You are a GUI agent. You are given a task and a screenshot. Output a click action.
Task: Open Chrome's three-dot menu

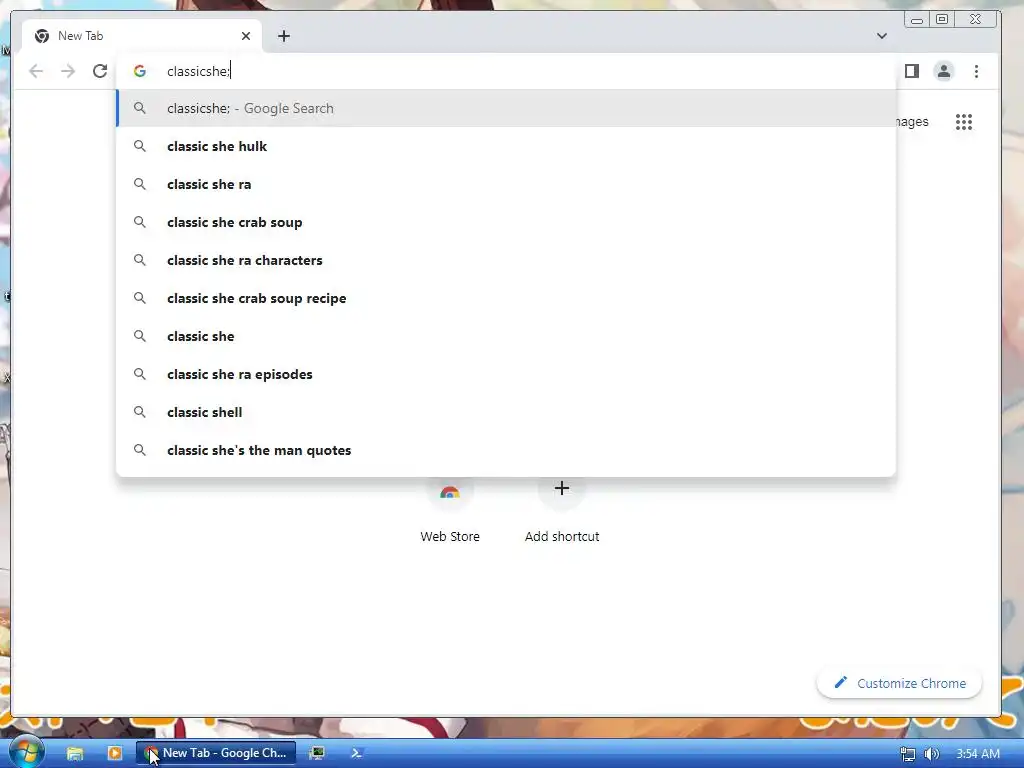976,71
